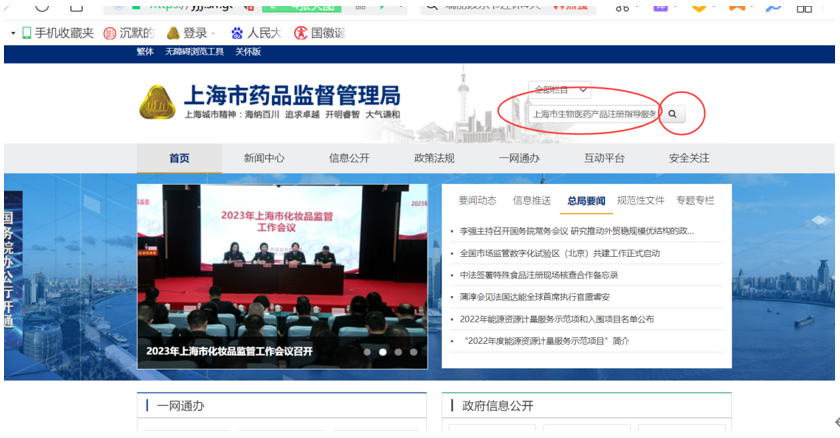Click the site search input field
840x438 pixels.
point(593,114)
